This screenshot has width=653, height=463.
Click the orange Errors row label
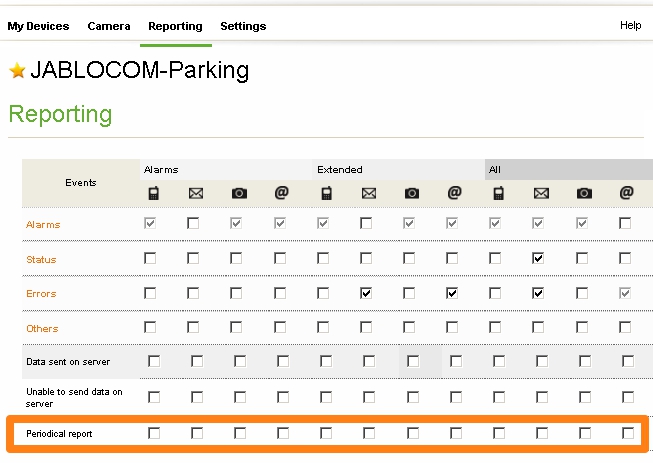[x=41, y=294]
